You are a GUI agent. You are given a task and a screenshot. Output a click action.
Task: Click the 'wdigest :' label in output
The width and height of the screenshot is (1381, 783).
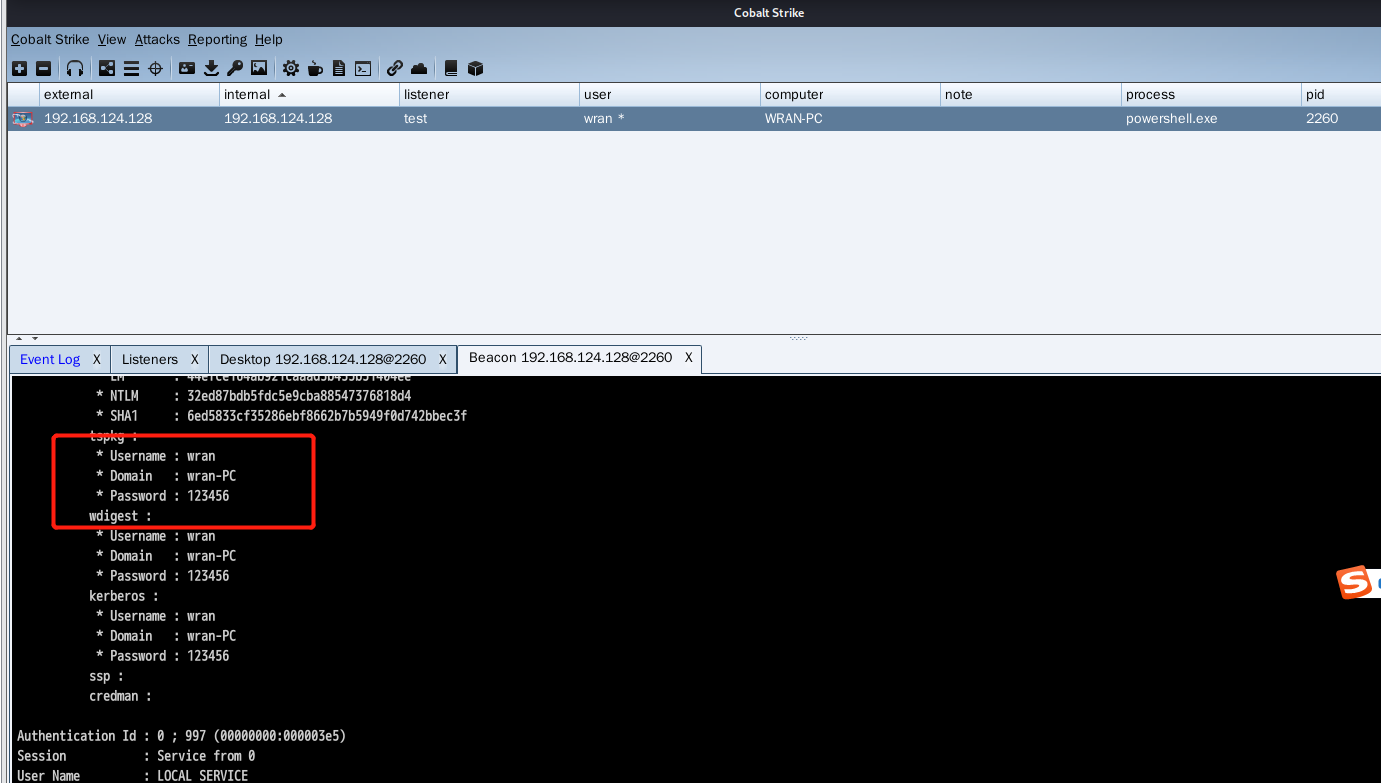(x=120, y=516)
